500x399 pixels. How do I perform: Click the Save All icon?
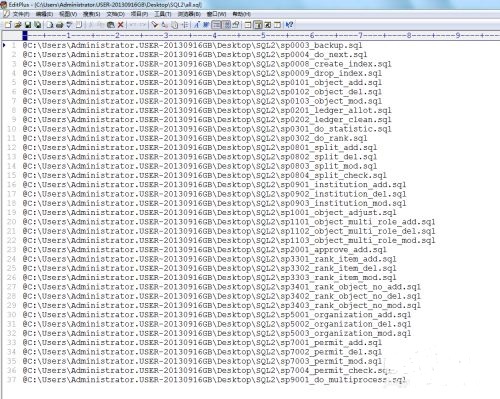pos(38,25)
